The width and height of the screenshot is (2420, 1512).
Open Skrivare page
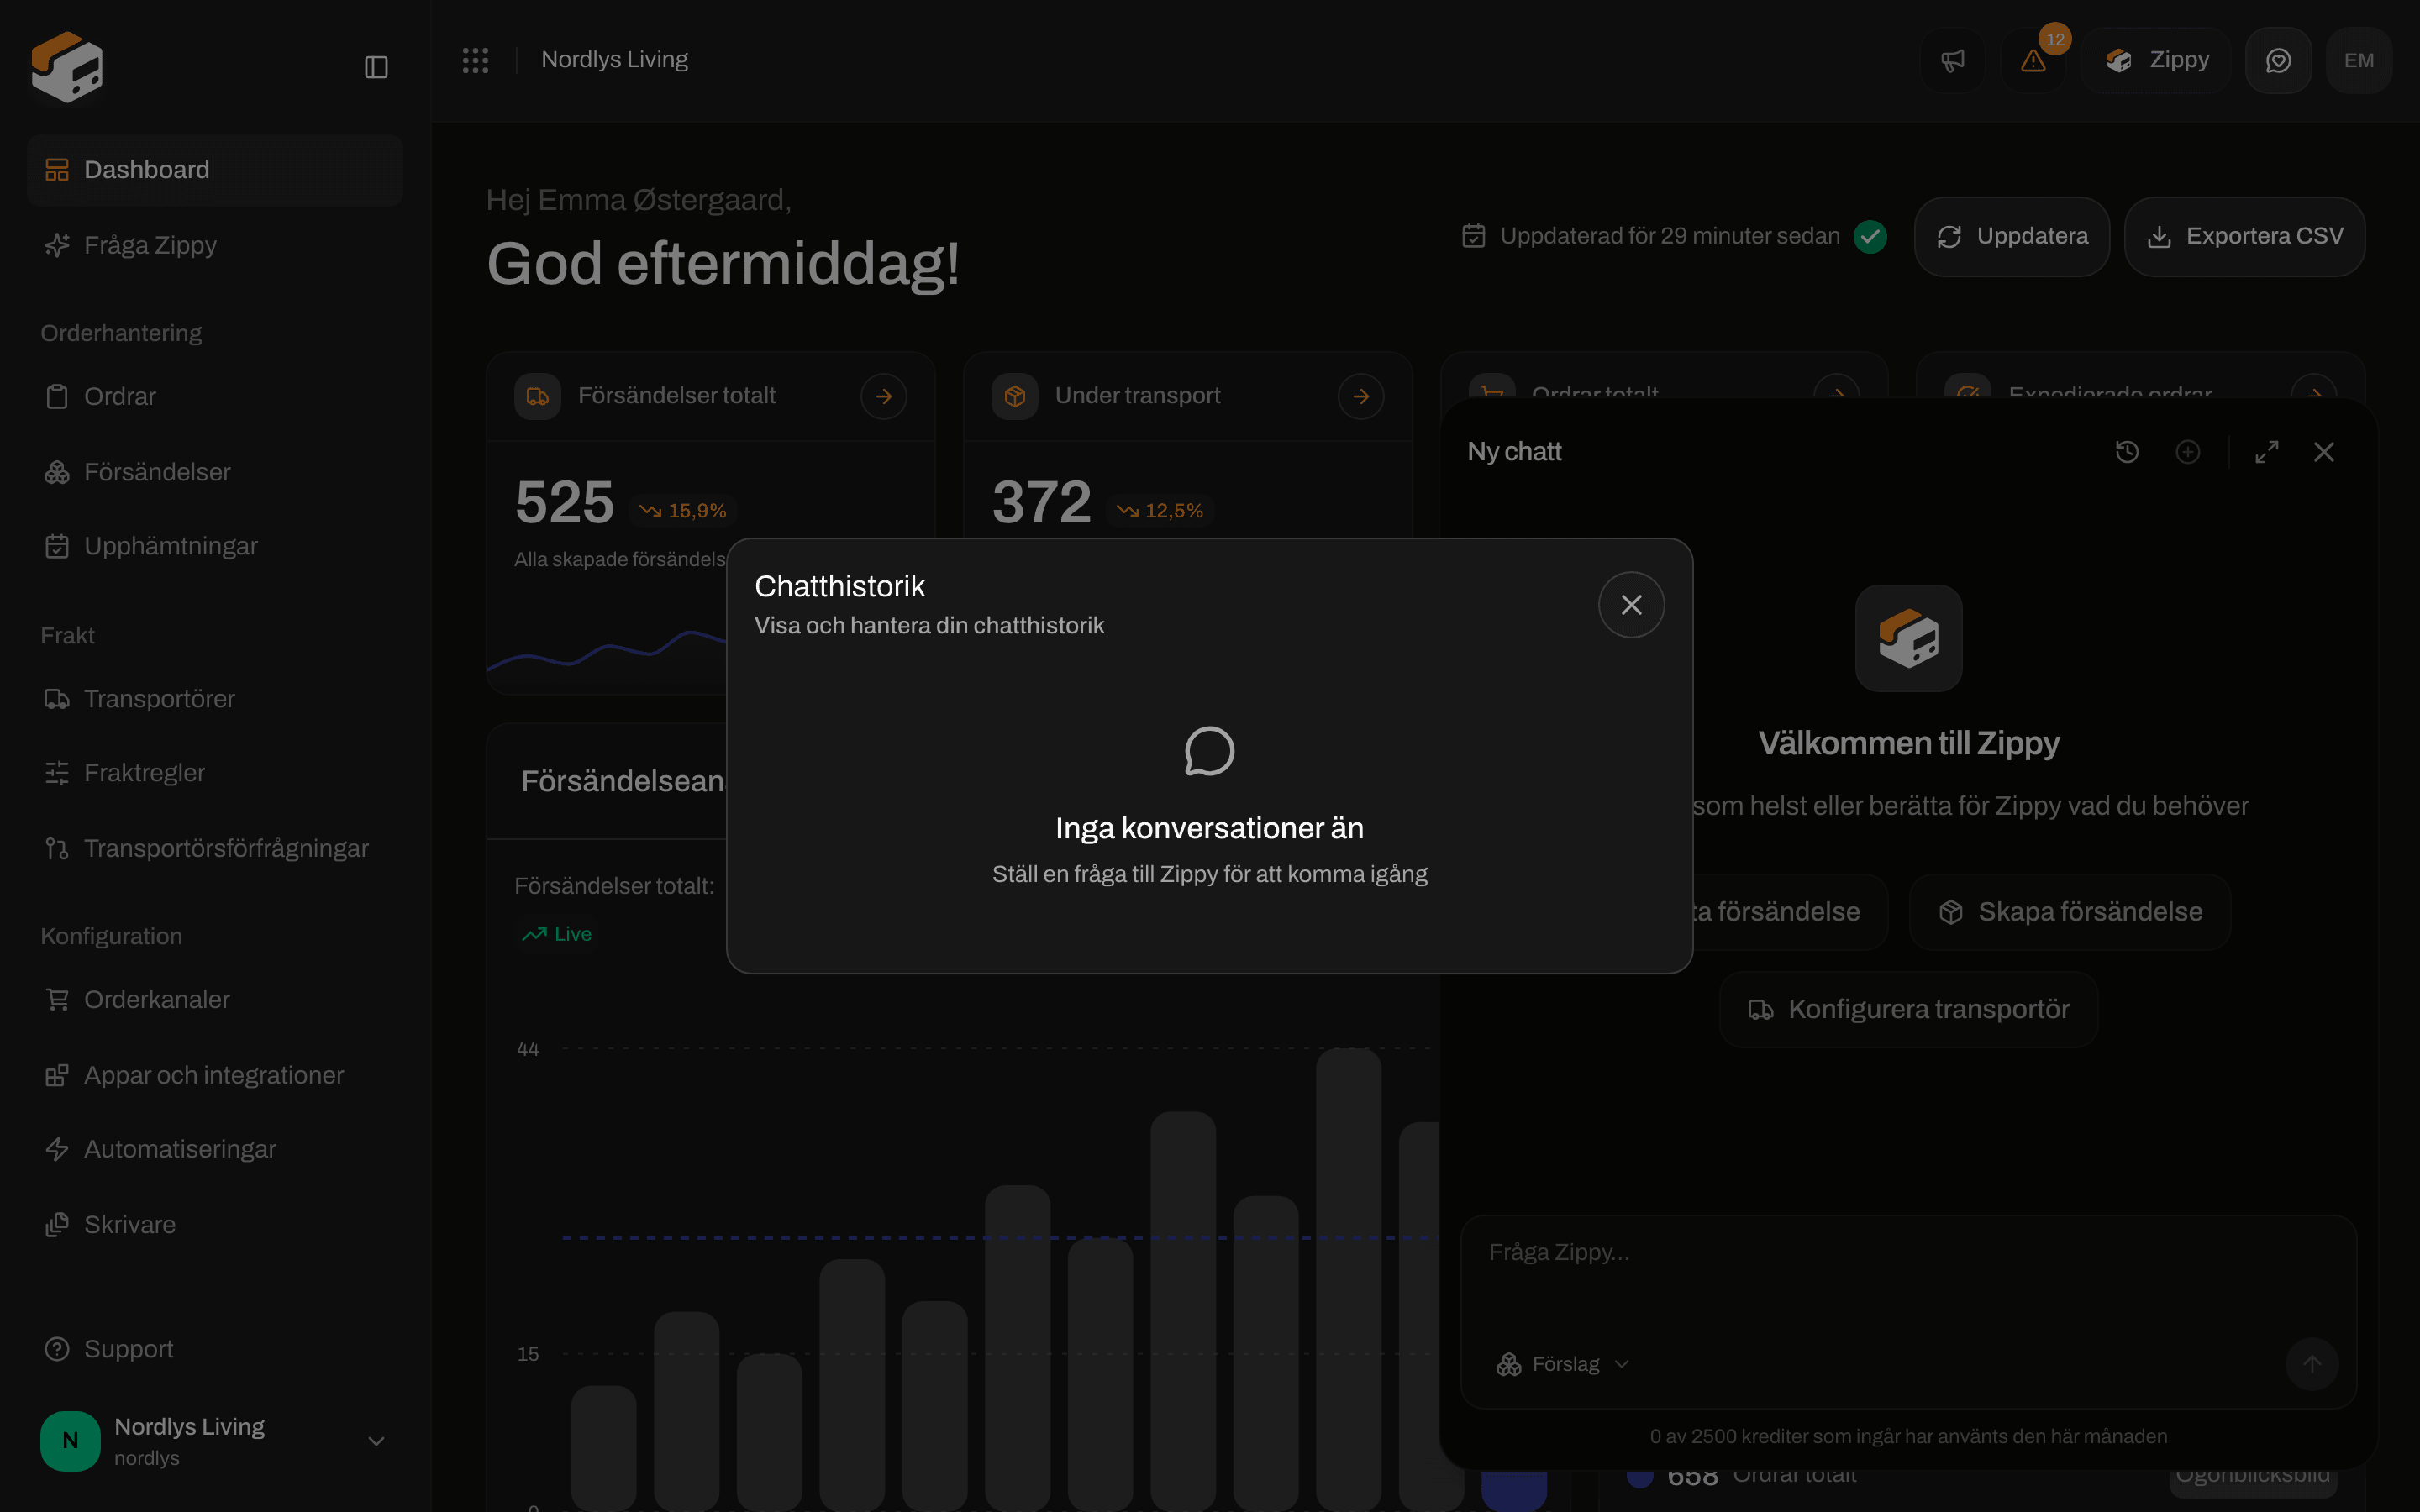[215, 1224]
